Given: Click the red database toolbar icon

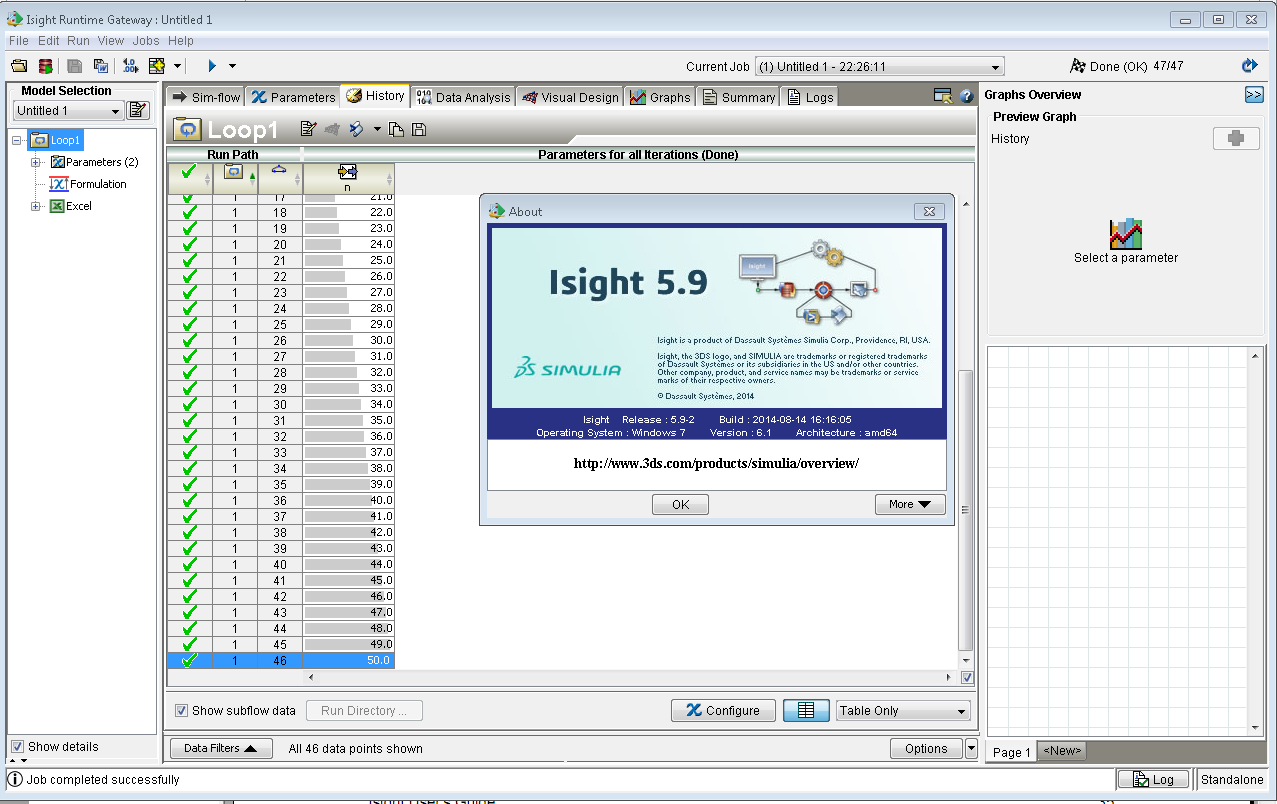Looking at the screenshot, I should click(46, 66).
